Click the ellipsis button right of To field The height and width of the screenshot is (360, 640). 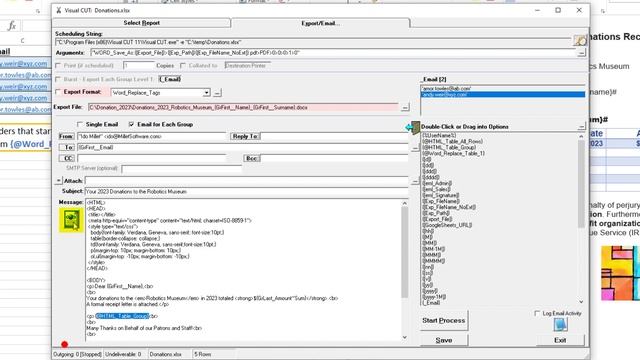(415, 148)
